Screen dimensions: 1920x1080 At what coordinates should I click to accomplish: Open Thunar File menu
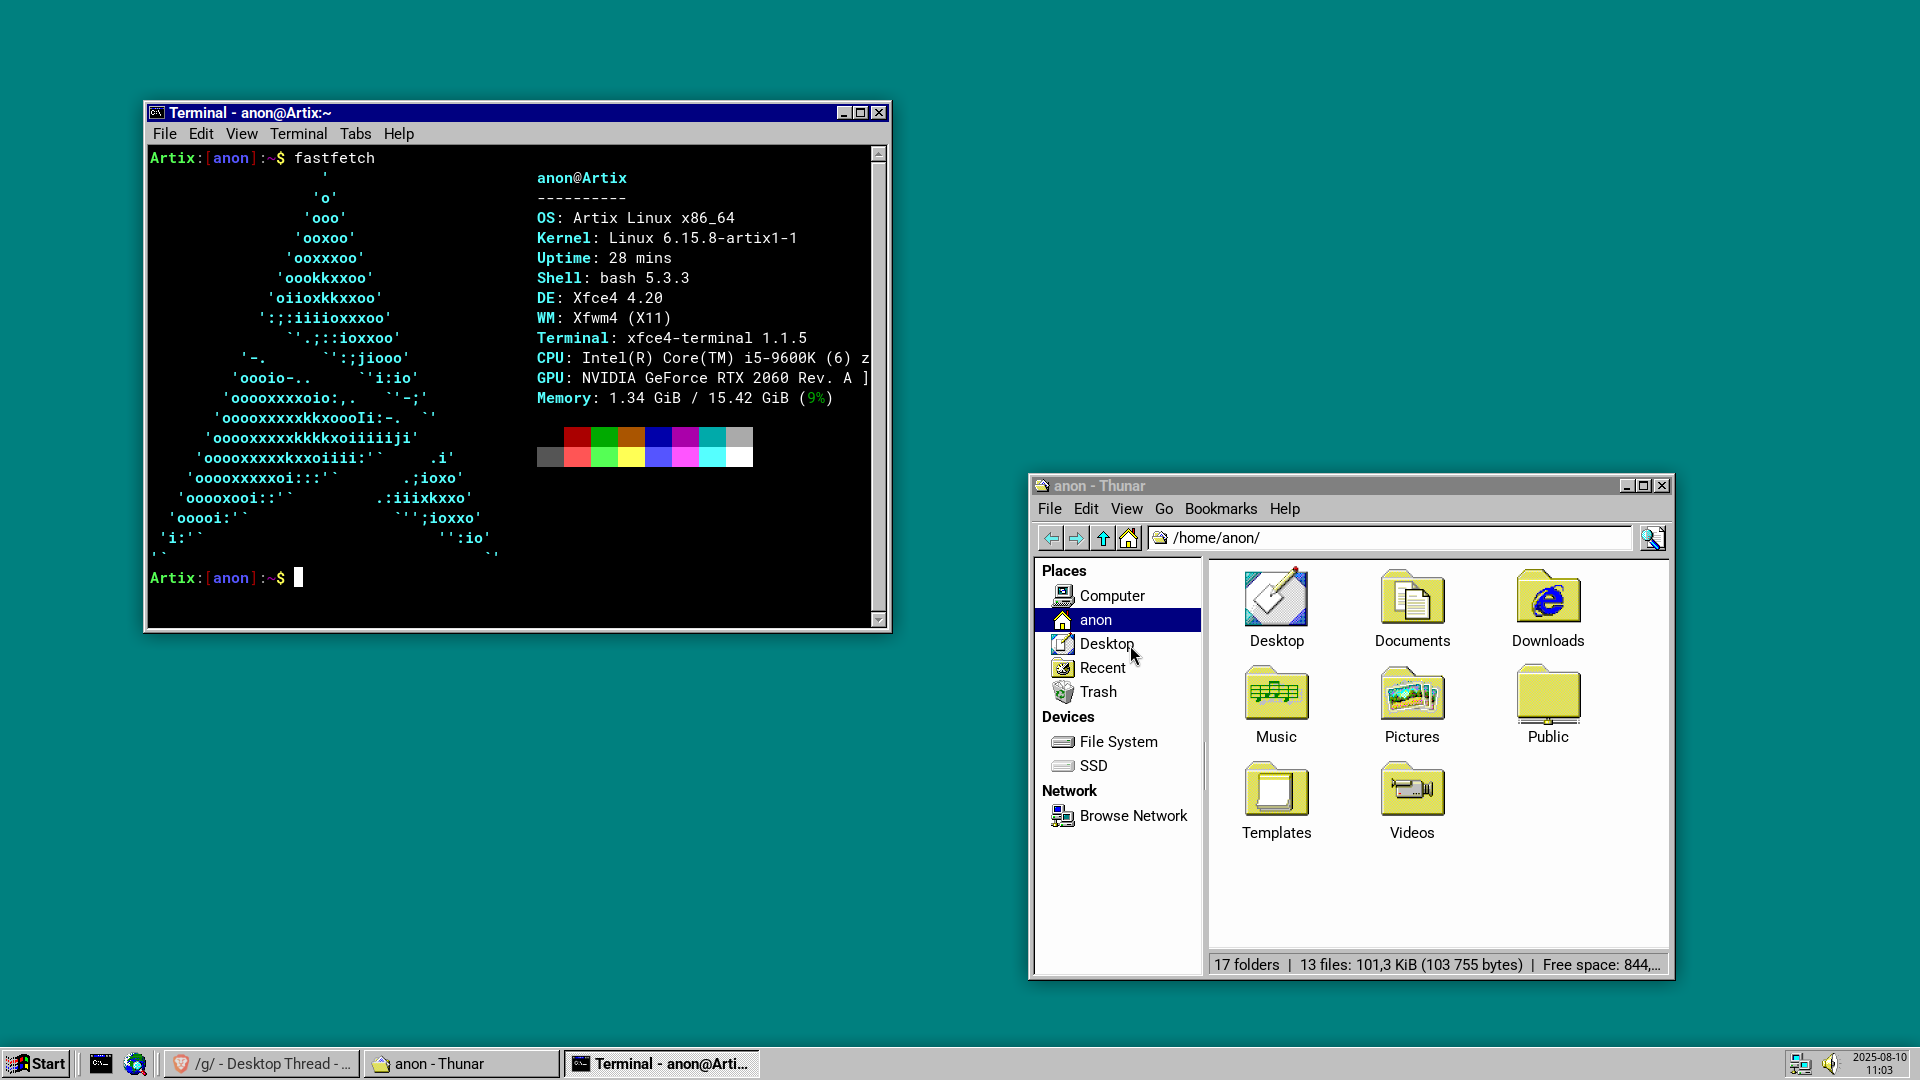tap(1050, 509)
